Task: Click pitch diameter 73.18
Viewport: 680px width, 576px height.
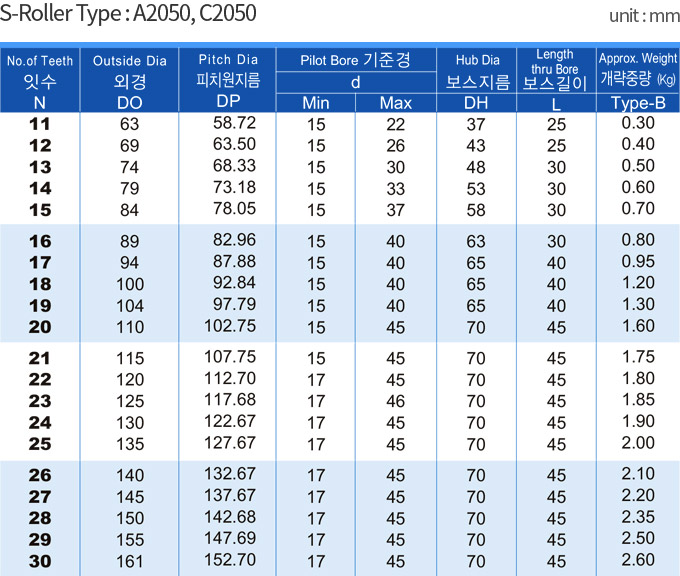Action: click(x=234, y=187)
